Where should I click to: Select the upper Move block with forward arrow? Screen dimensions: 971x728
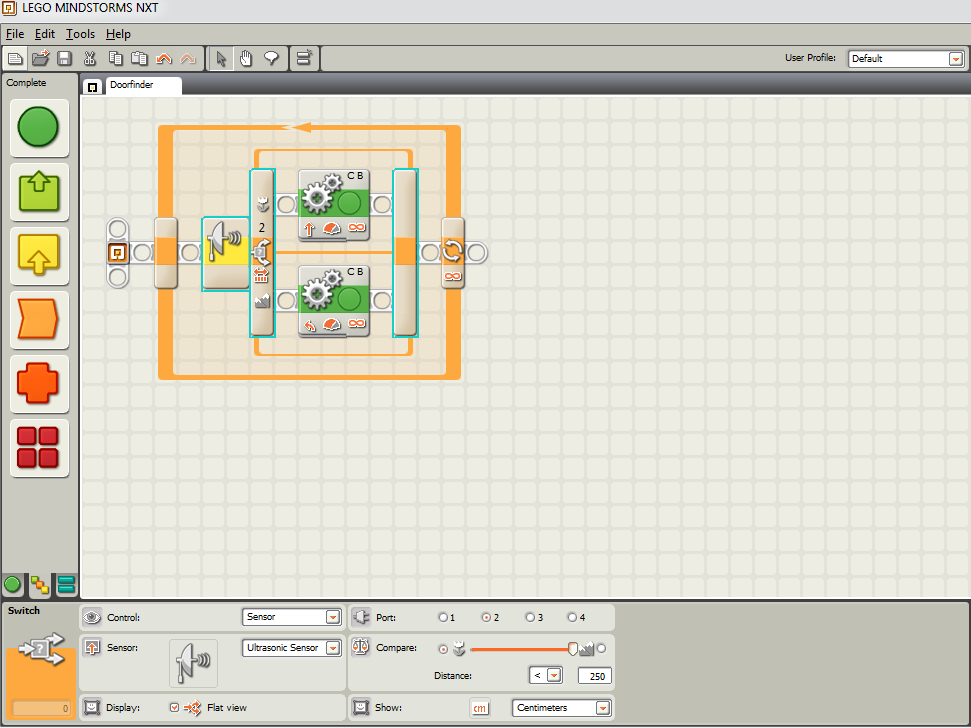[x=334, y=205]
